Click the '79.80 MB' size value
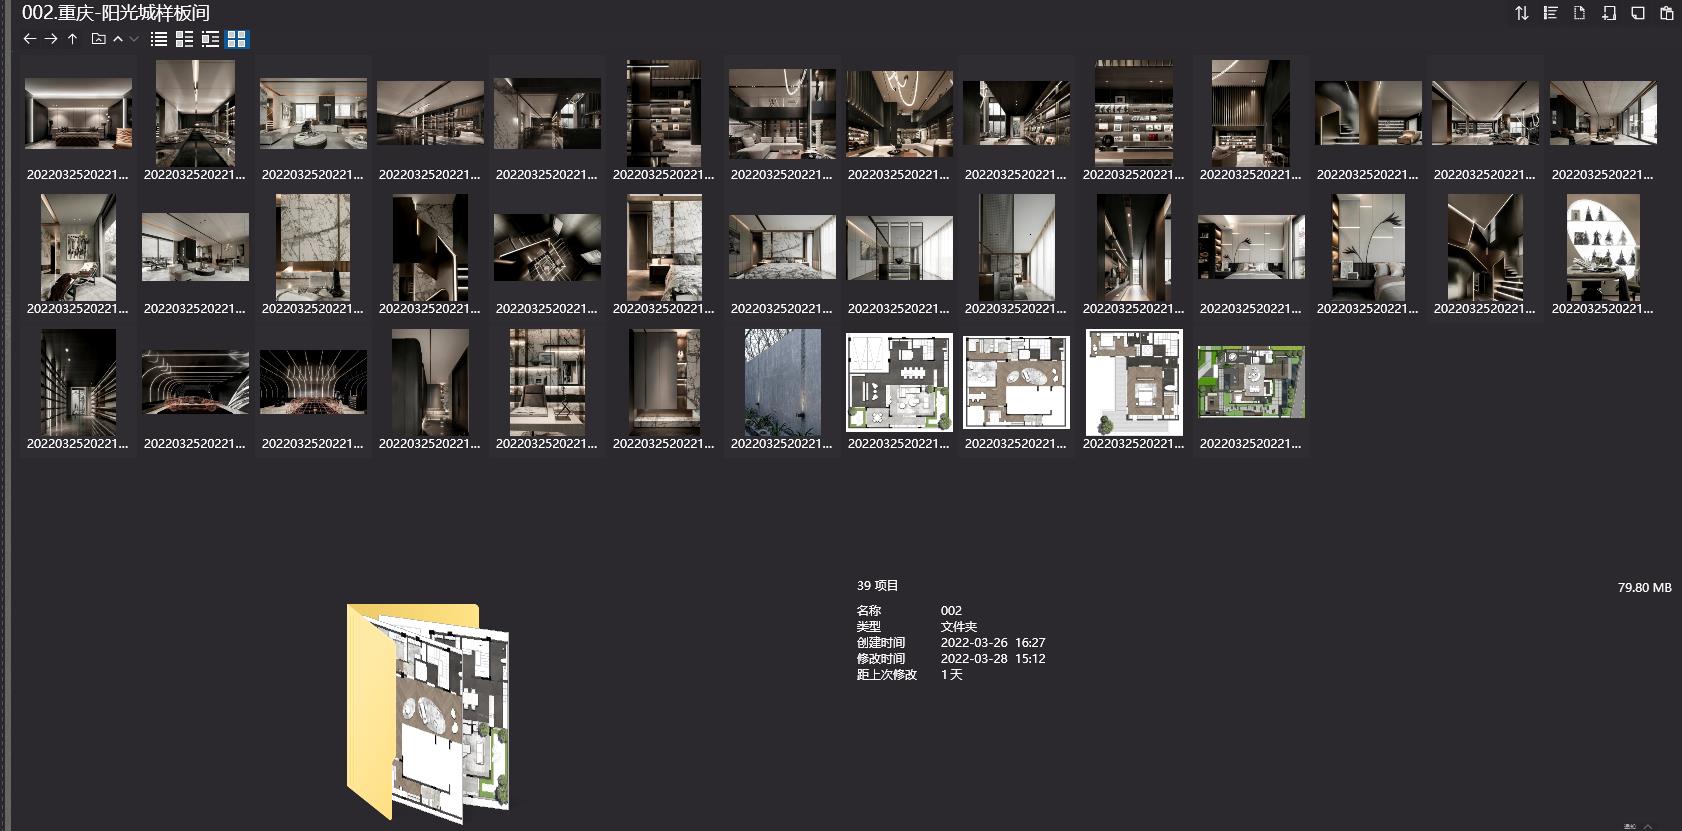Screen dimensions: 1682x831 1644,587
